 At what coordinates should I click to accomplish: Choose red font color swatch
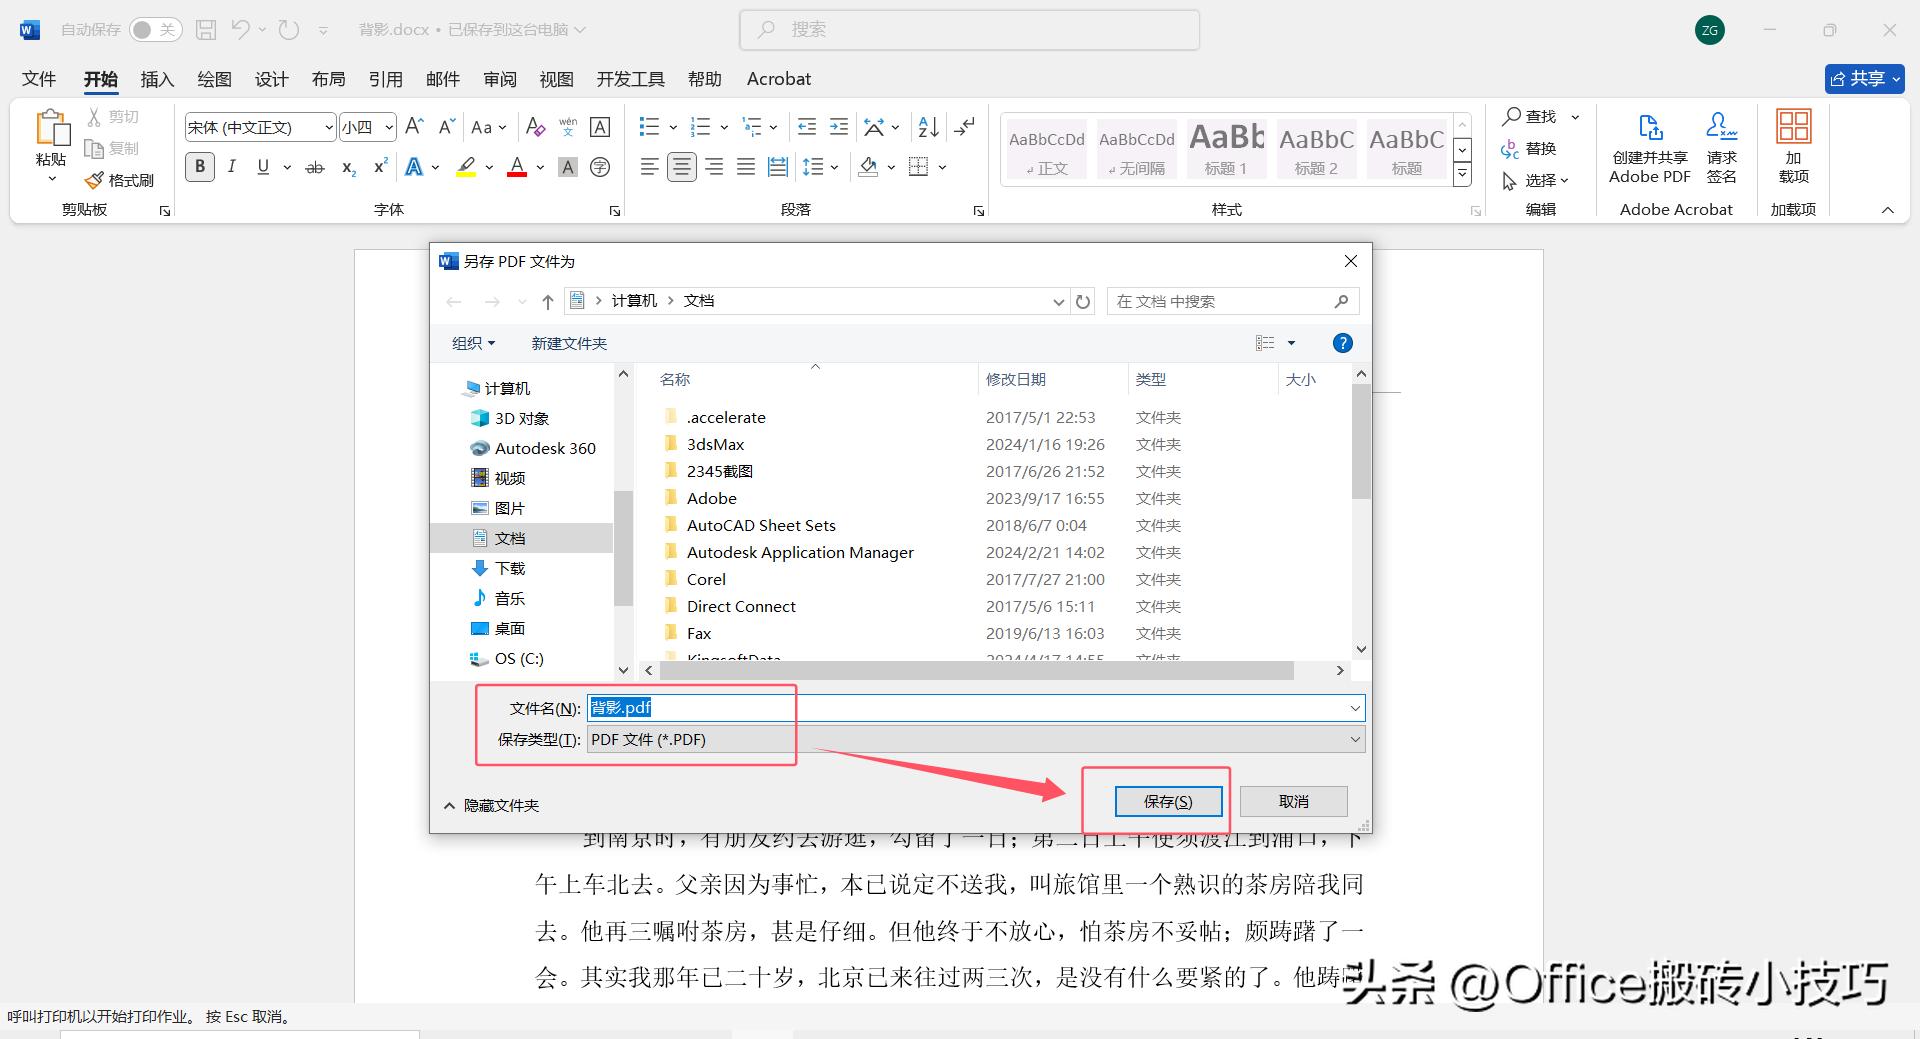pyautogui.click(x=517, y=167)
